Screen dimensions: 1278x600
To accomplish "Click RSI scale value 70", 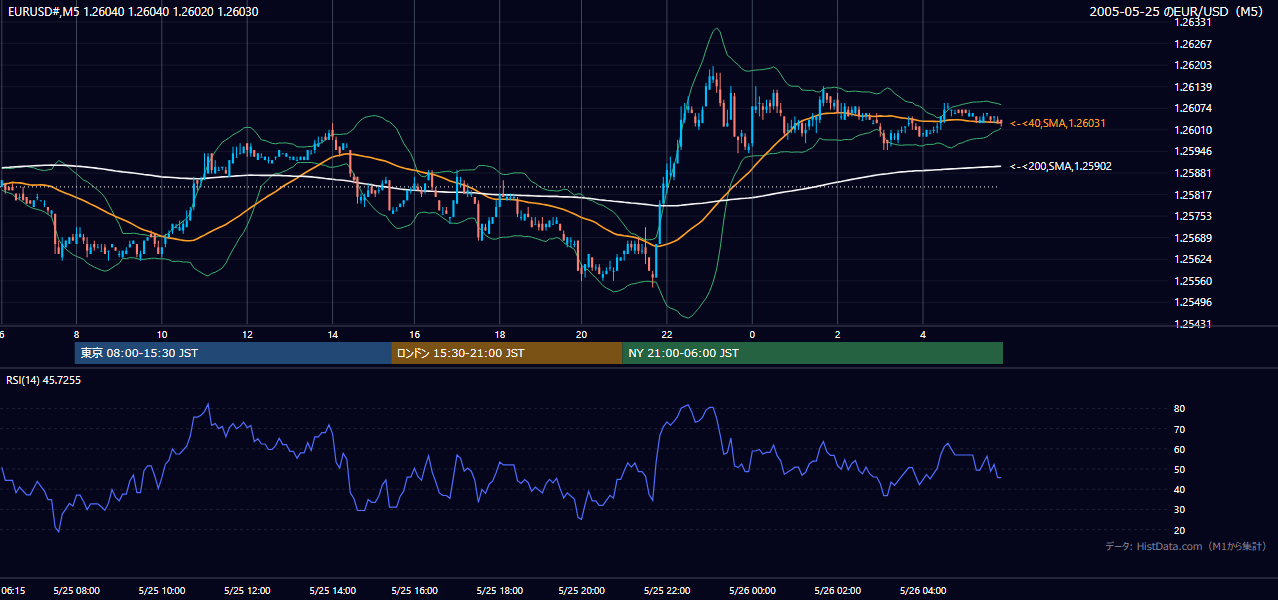I will (1179, 429).
